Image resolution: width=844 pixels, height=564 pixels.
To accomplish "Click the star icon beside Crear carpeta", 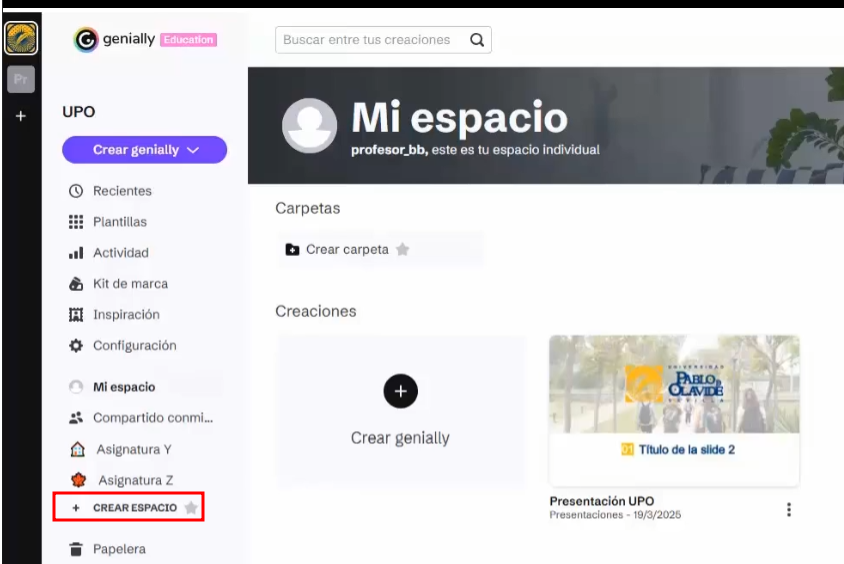I will click(402, 250).
